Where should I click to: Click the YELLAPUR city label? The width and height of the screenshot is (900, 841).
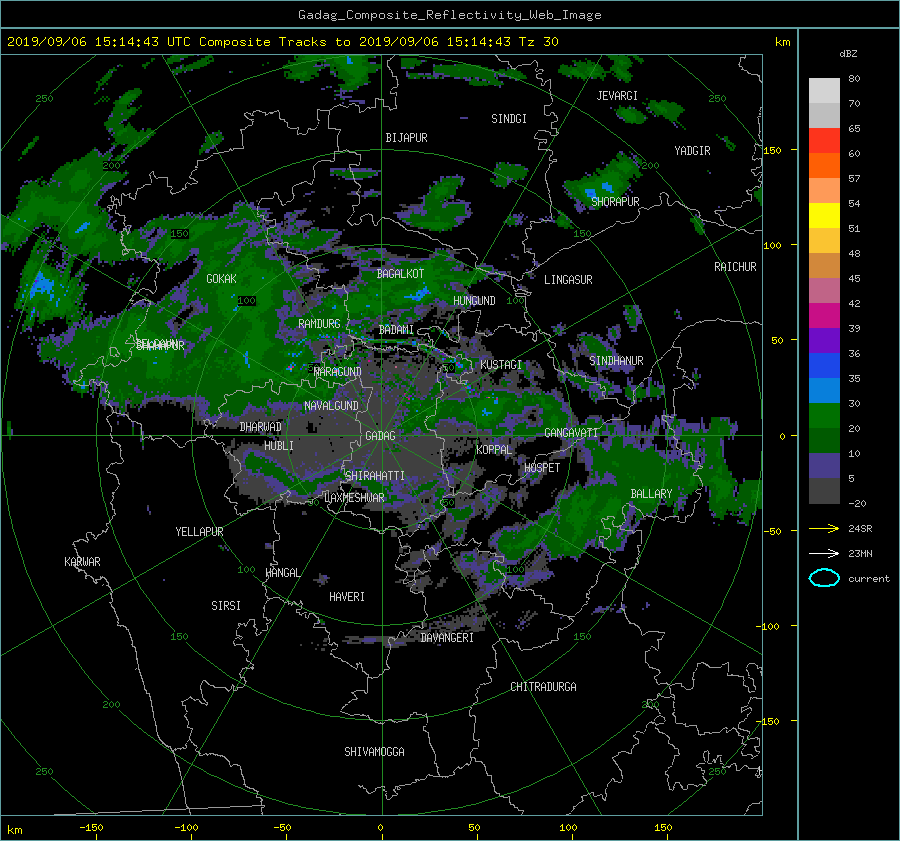[199, 532]
